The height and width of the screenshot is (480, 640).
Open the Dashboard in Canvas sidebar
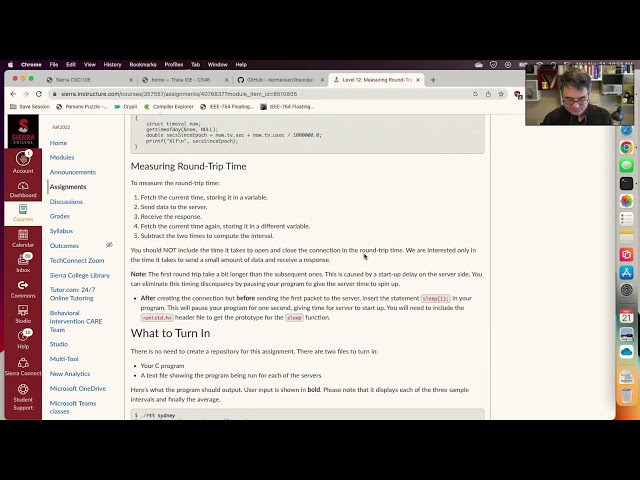coord(23,190)
